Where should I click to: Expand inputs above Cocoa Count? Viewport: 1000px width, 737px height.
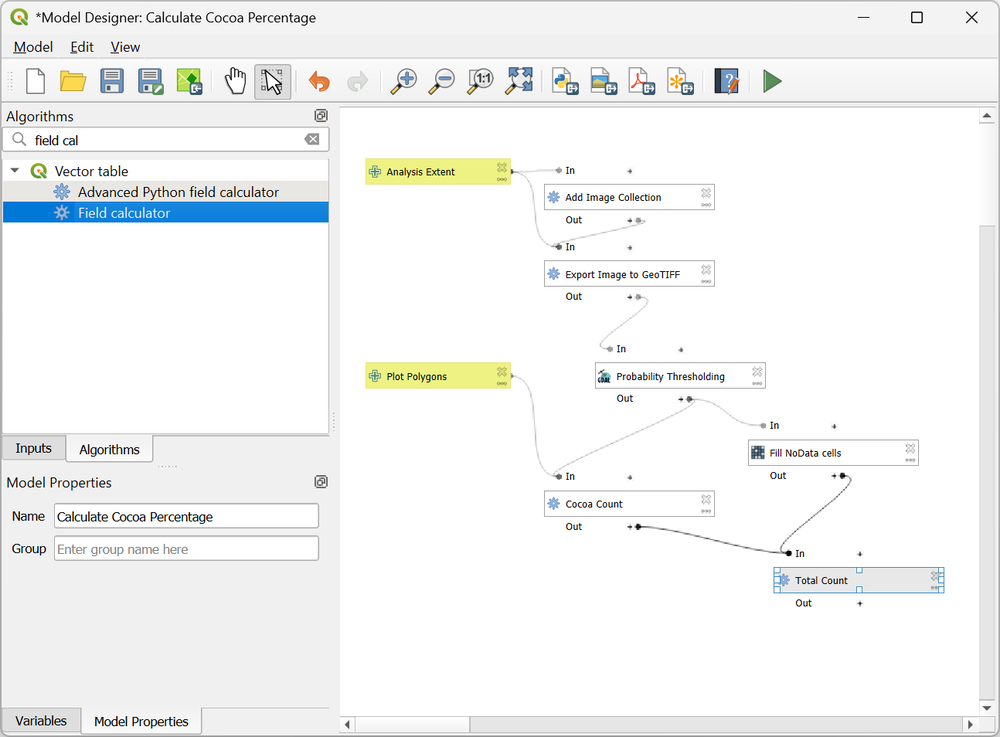(629, 477)
